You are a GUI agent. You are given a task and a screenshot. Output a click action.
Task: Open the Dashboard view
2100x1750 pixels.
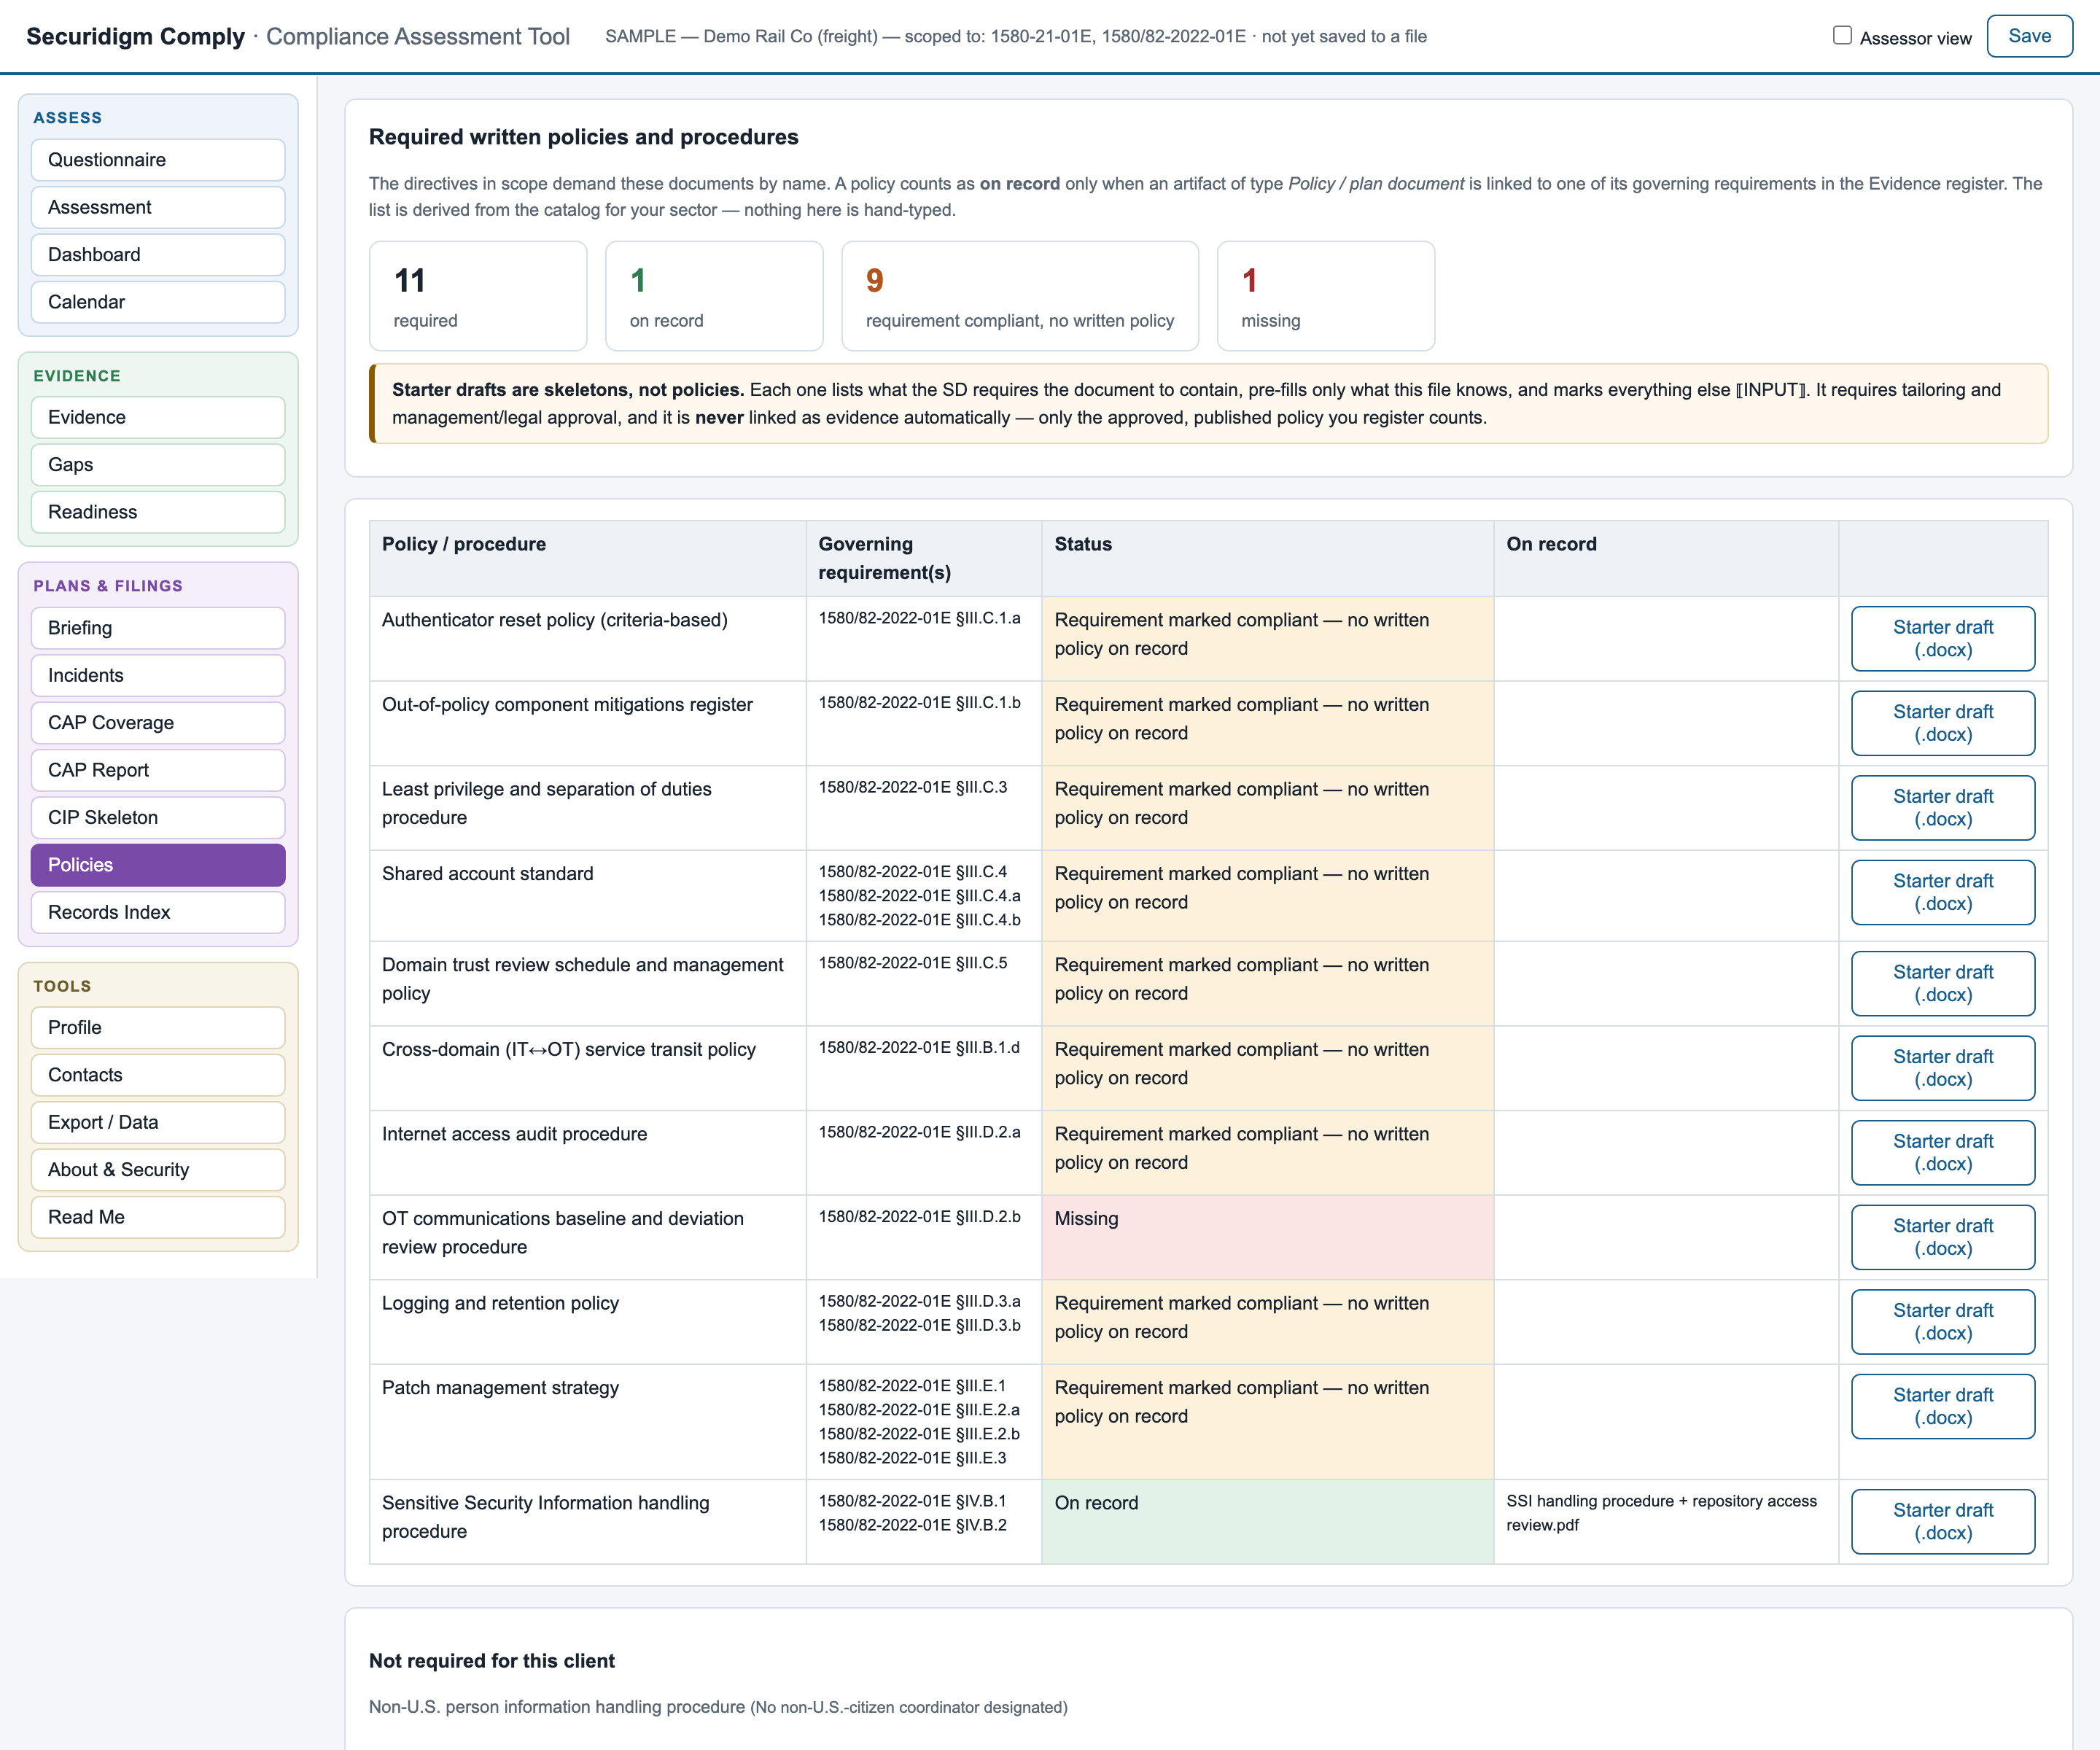click(158, 254)
